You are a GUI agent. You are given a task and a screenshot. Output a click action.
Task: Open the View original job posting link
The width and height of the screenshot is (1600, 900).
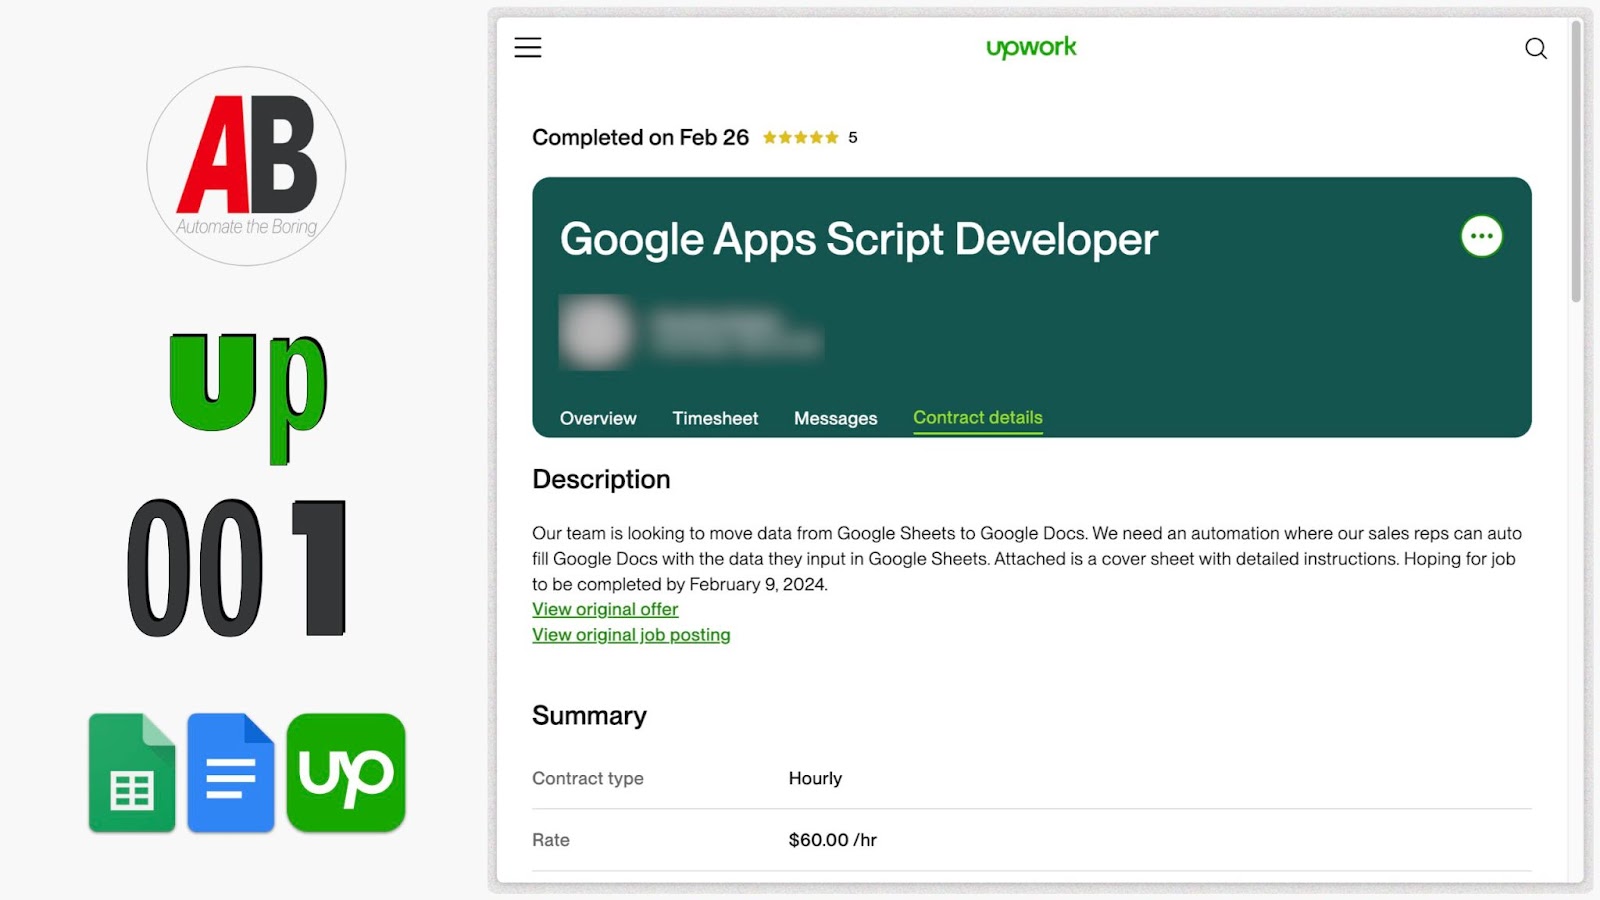631,635
